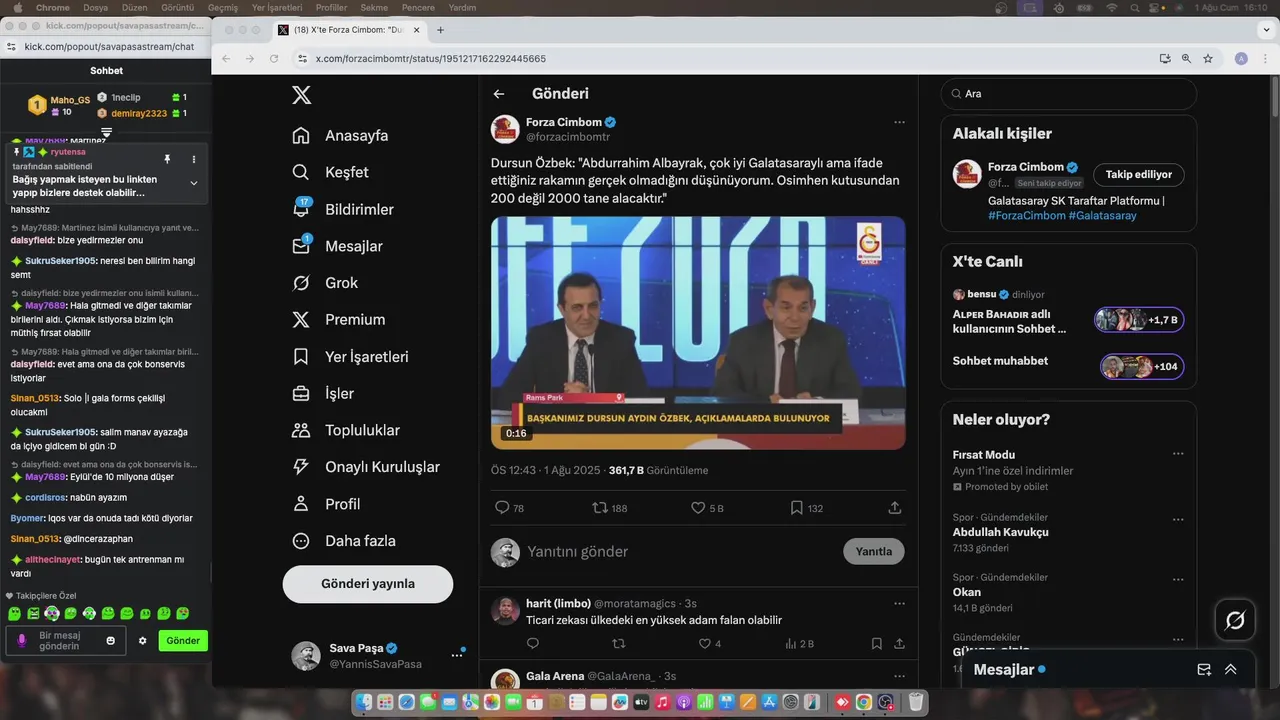
Task: Open Abdullah Kavukçu trend options
Action: point(1178,520)
